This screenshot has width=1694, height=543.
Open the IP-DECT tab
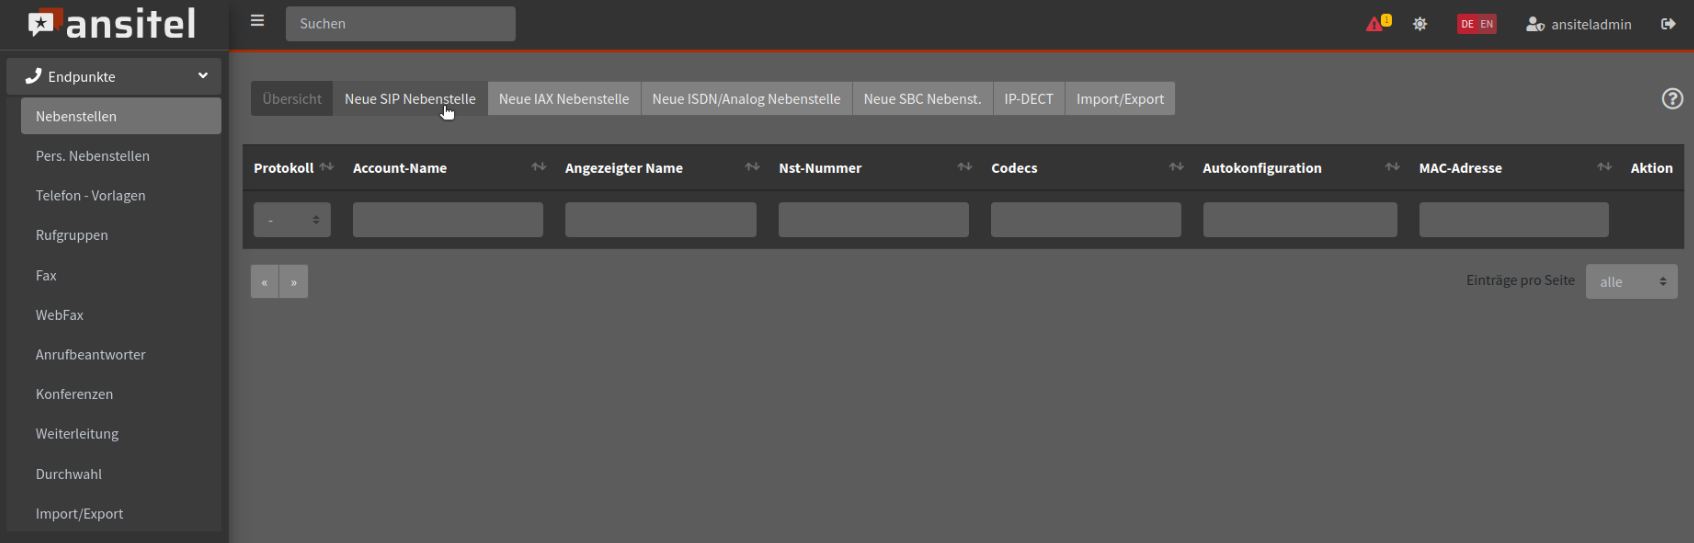click(1028, 99)
